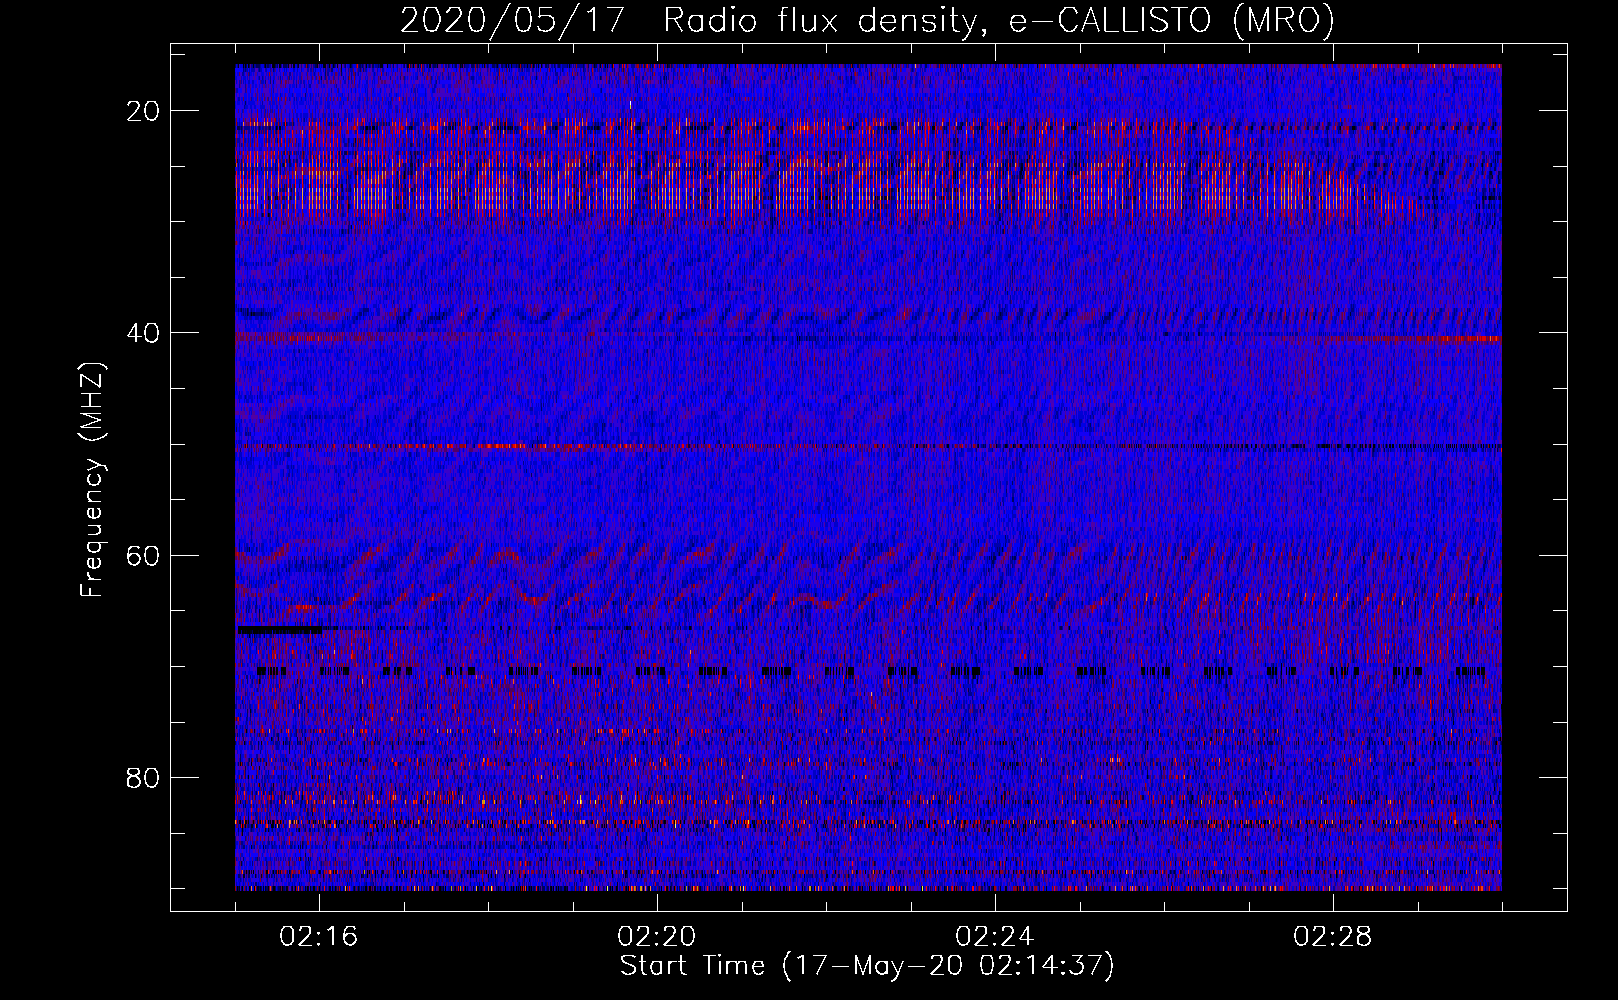The width and height of the screenshot is (1618, 1000).
Task: Click the 'Start Time (17-May-20 02:14:37)' label
Action: click(x=867, y=966)
